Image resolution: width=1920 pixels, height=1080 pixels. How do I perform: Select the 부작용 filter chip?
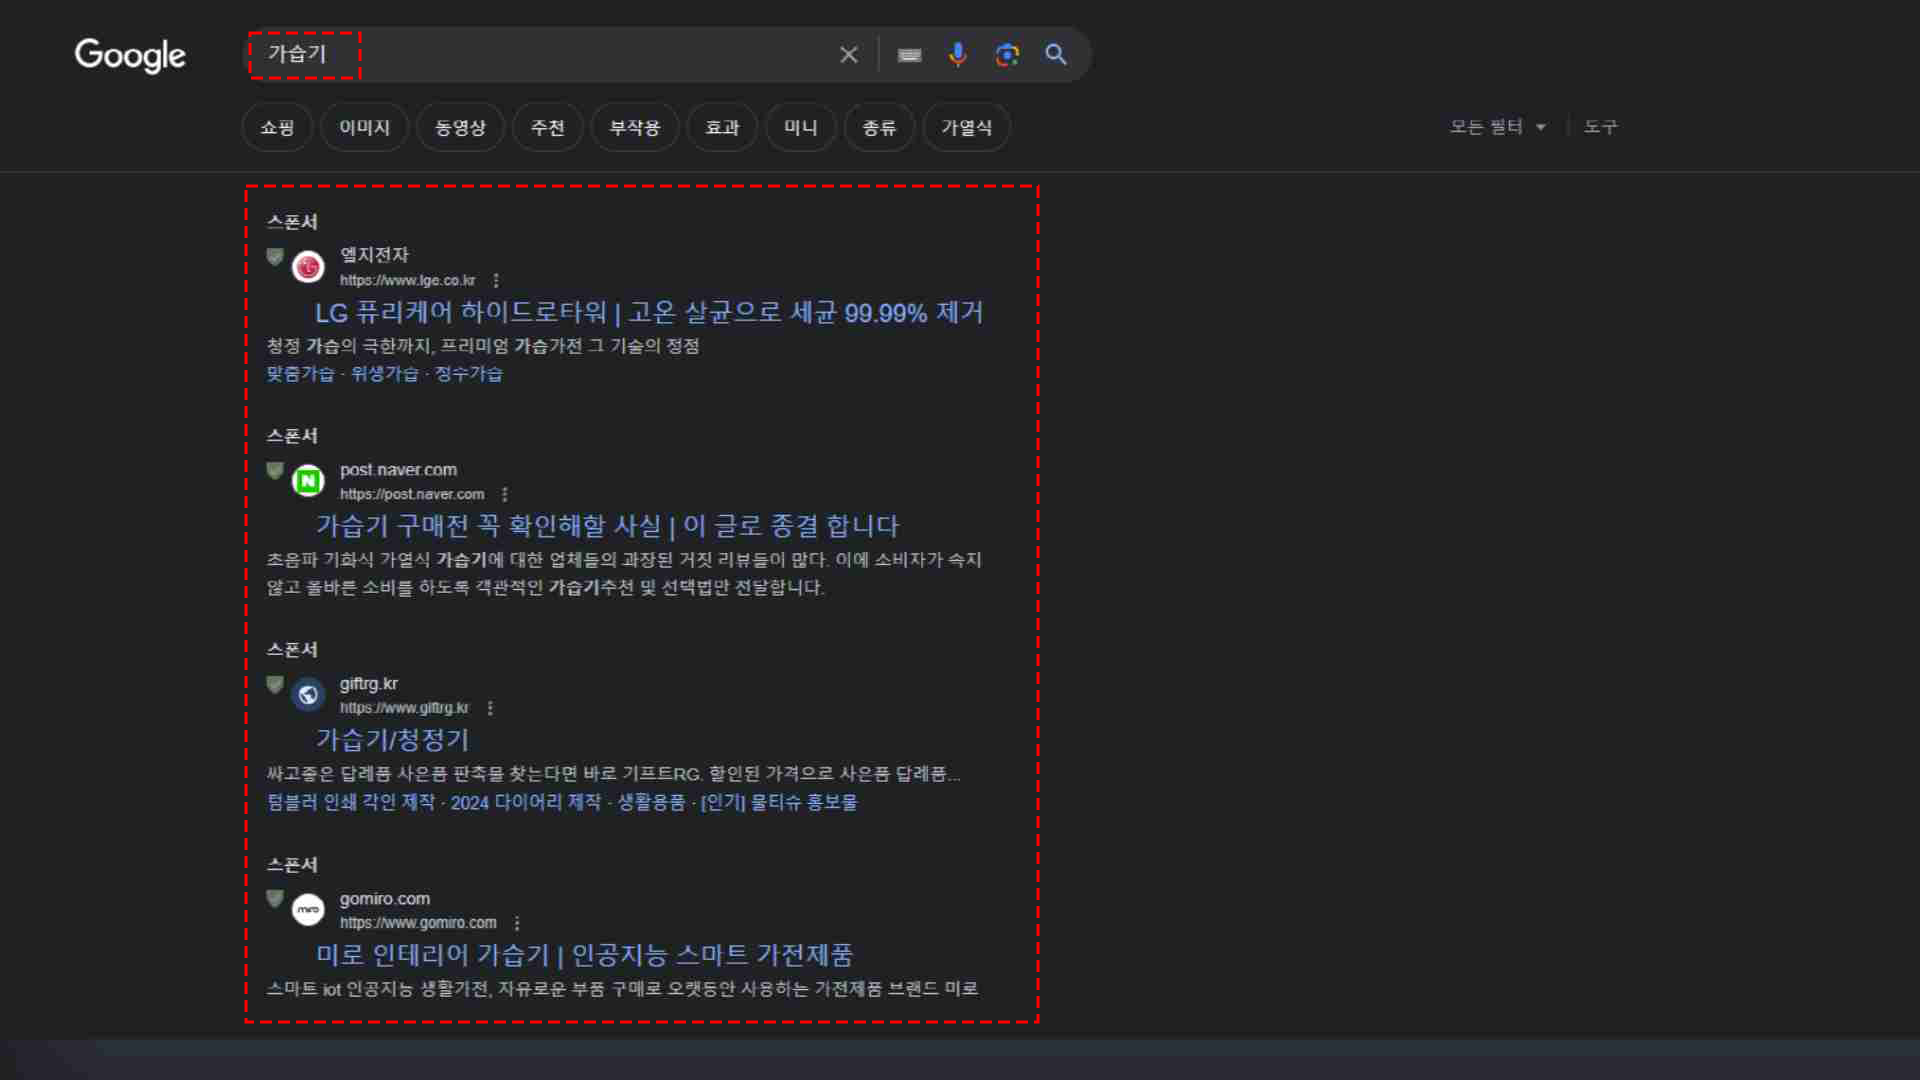tap(634, 127)
